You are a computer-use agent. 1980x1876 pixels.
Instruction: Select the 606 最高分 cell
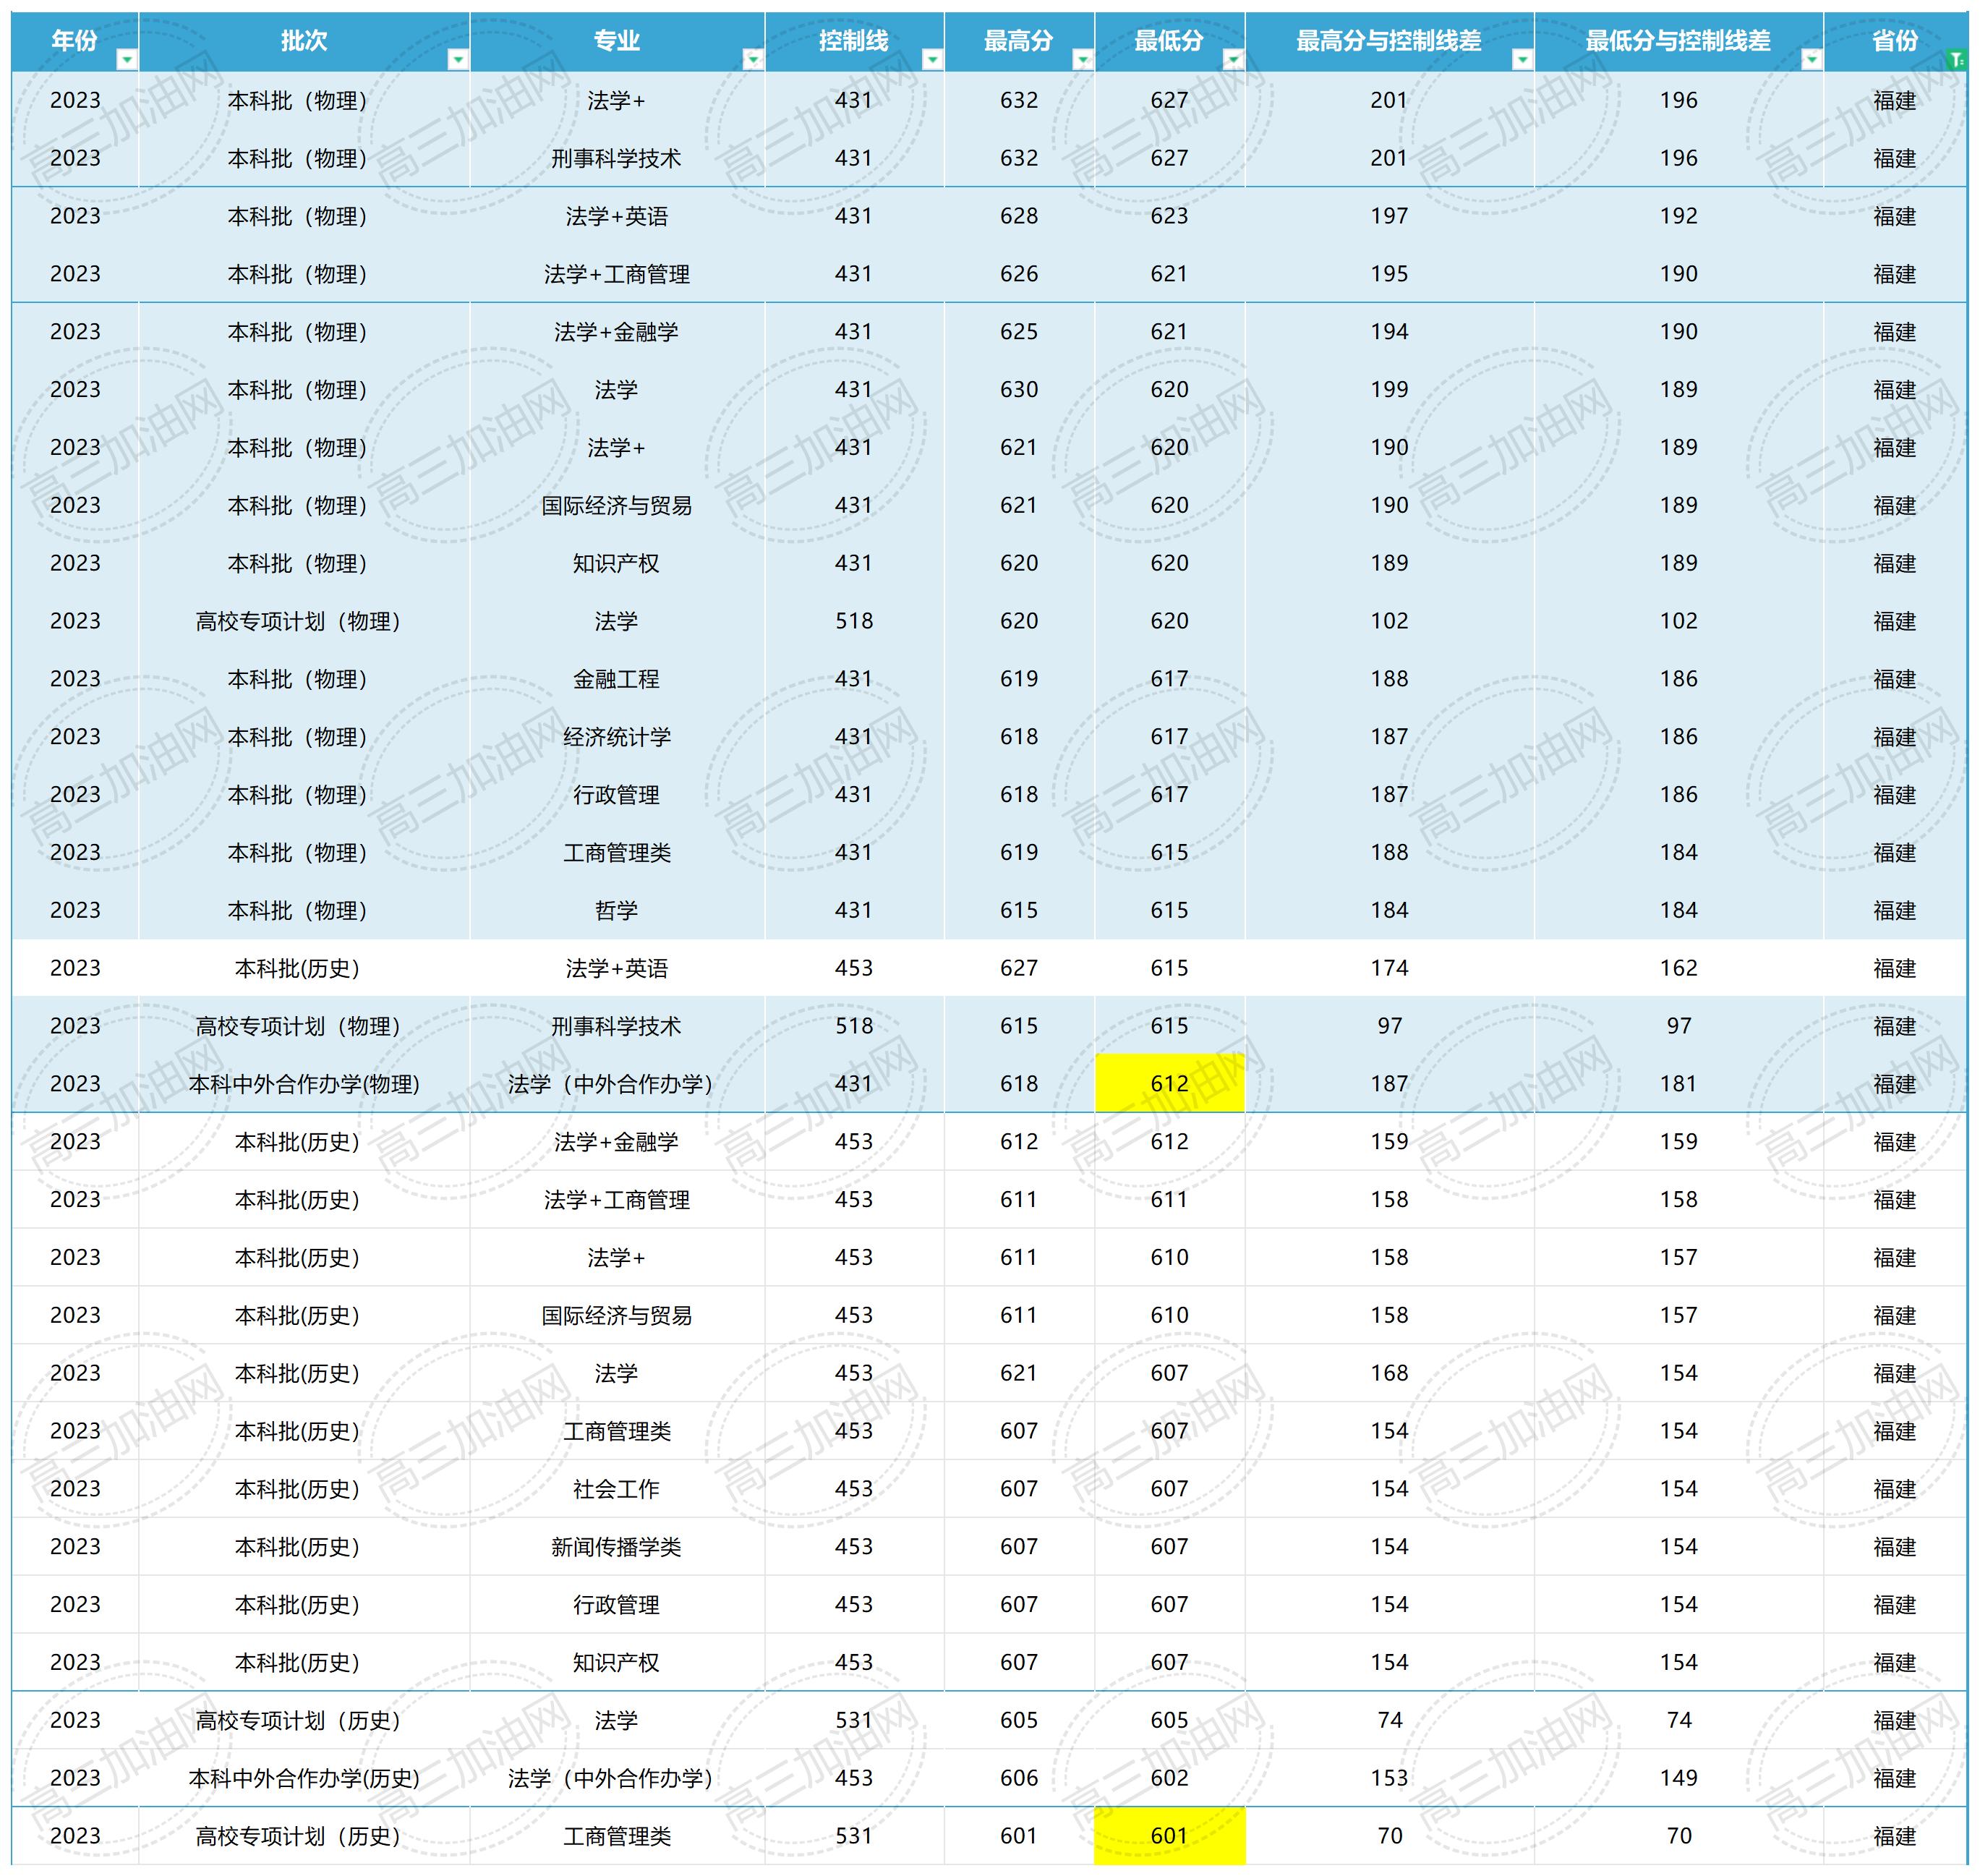(x=1019, y=1778)
